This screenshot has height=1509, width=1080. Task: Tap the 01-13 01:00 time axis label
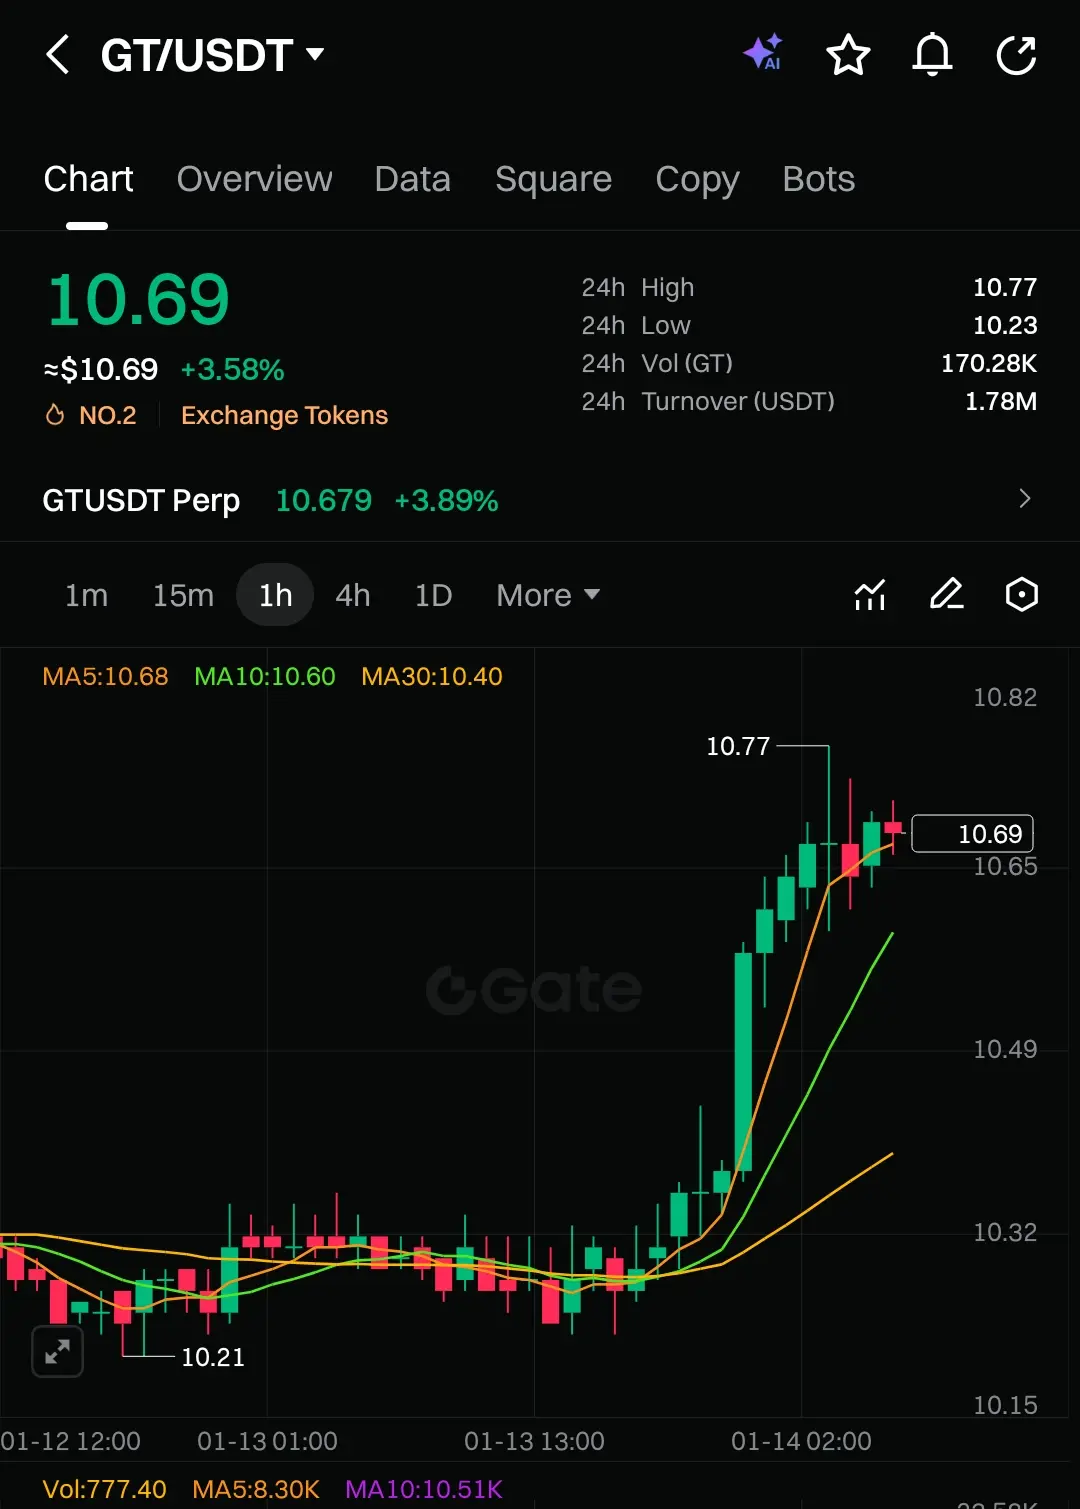(267, 1441)
